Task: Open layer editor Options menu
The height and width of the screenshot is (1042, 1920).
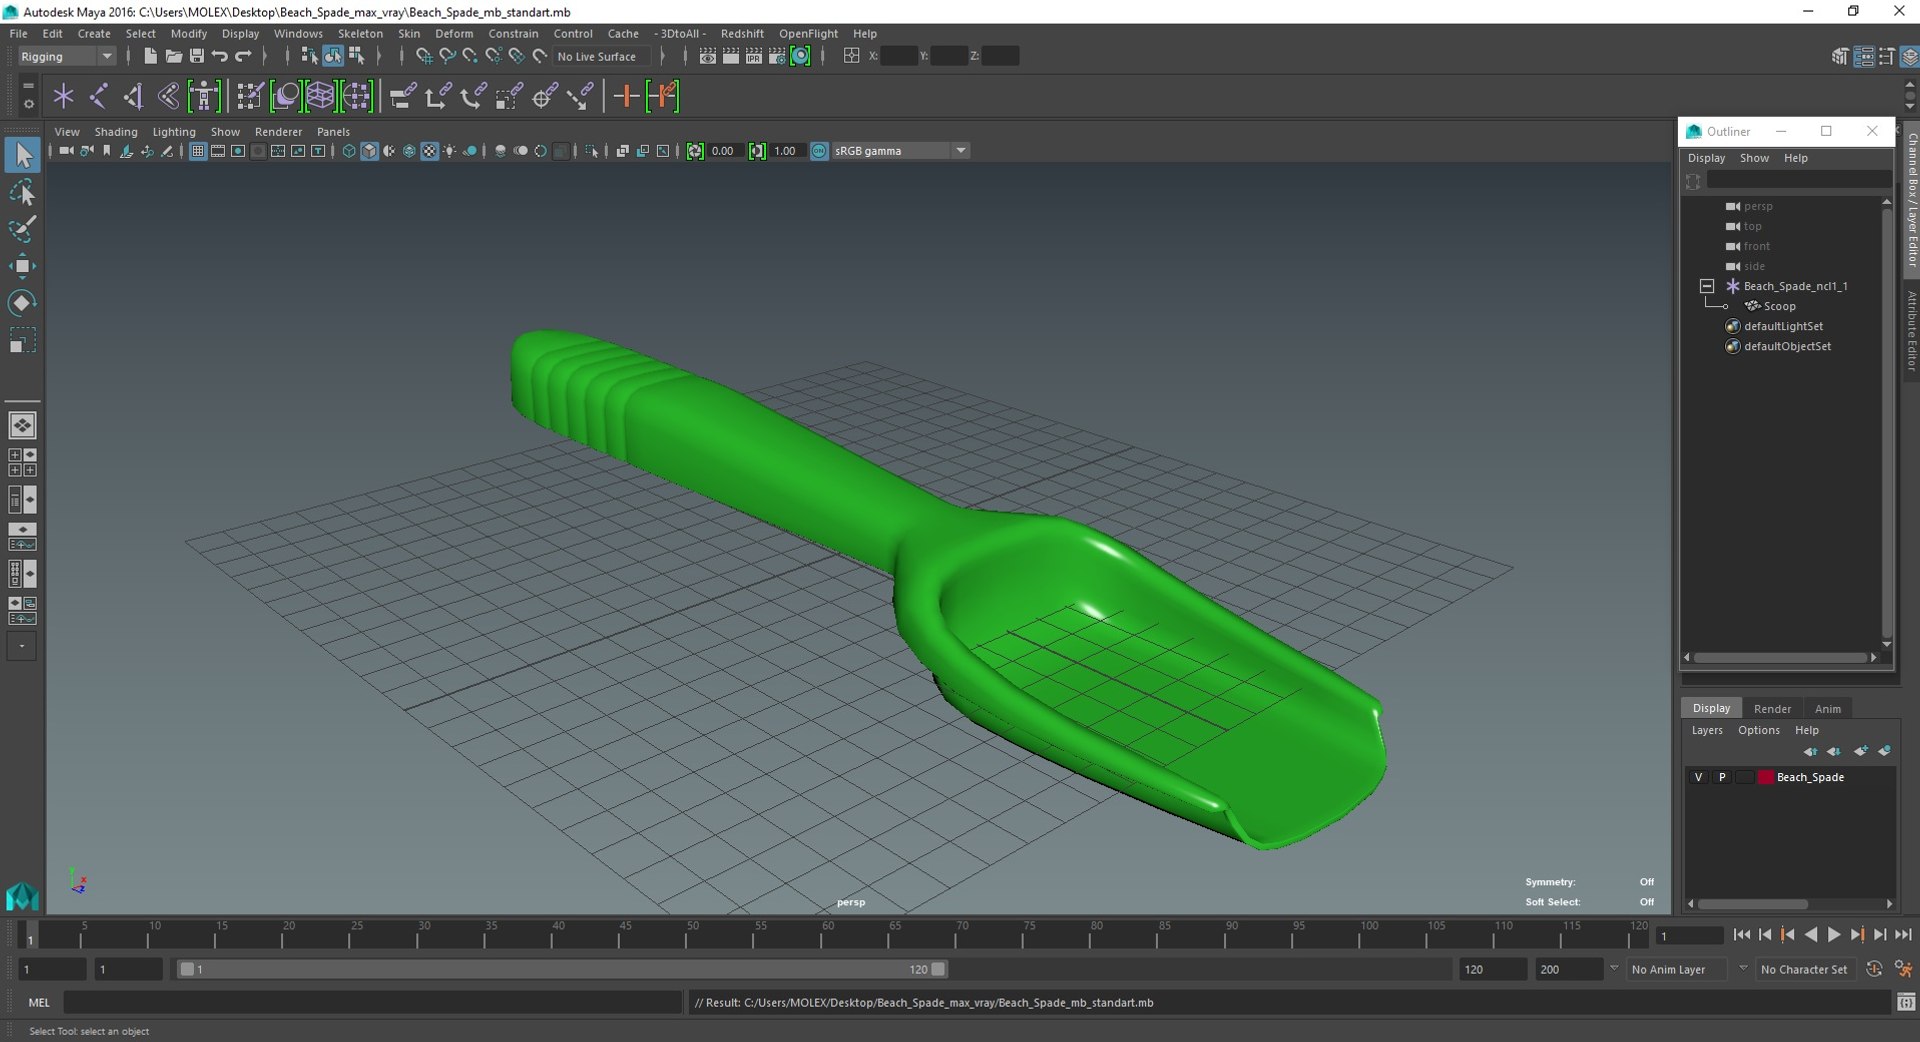Action: [x=1758, y=730]
